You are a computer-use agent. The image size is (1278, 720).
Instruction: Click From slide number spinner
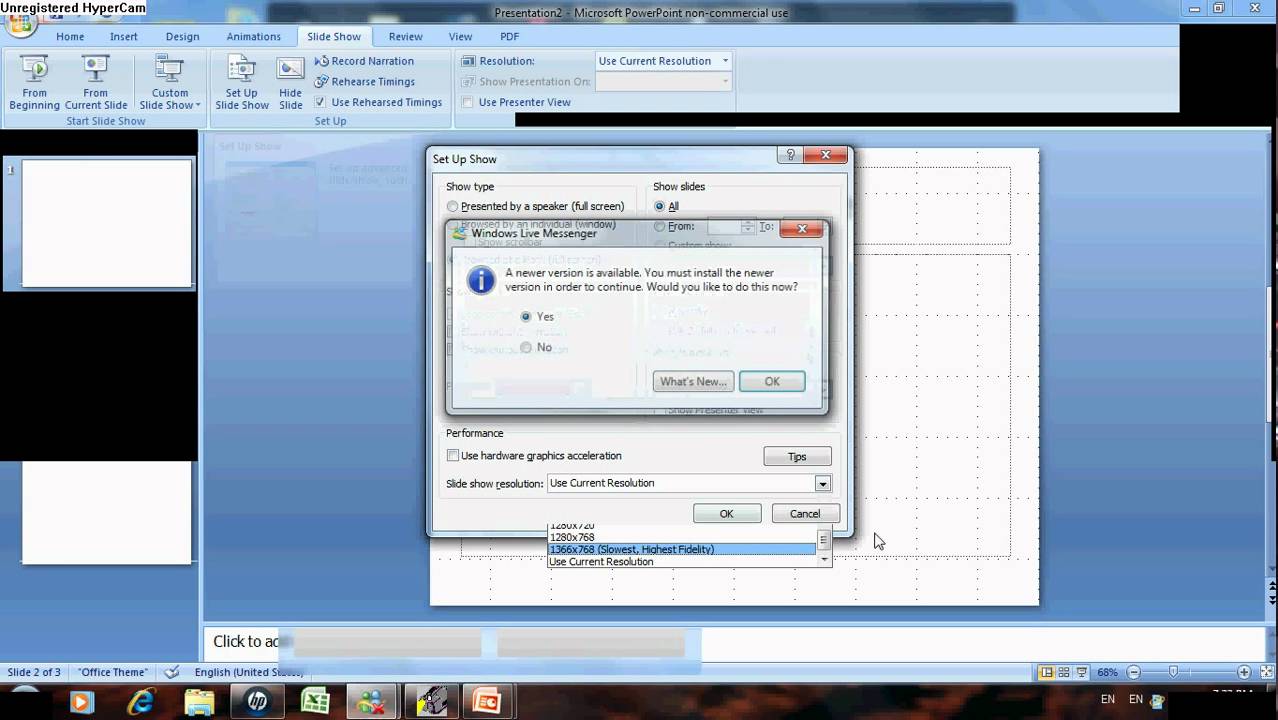click(x=748, y=227)
